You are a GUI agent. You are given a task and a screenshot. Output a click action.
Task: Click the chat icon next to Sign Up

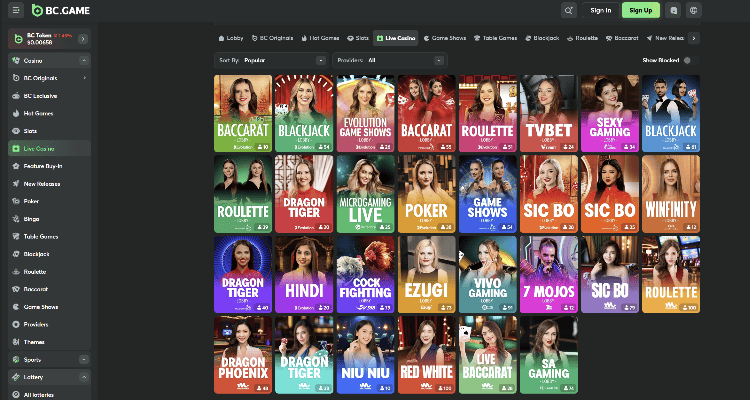674,10
